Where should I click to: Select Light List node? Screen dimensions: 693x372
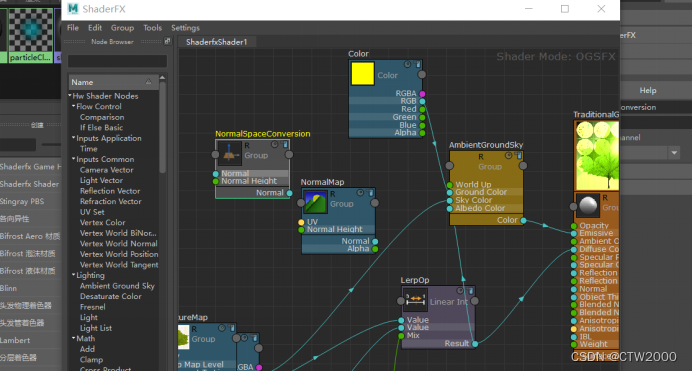pyautogui.click(x=95, y=328)
